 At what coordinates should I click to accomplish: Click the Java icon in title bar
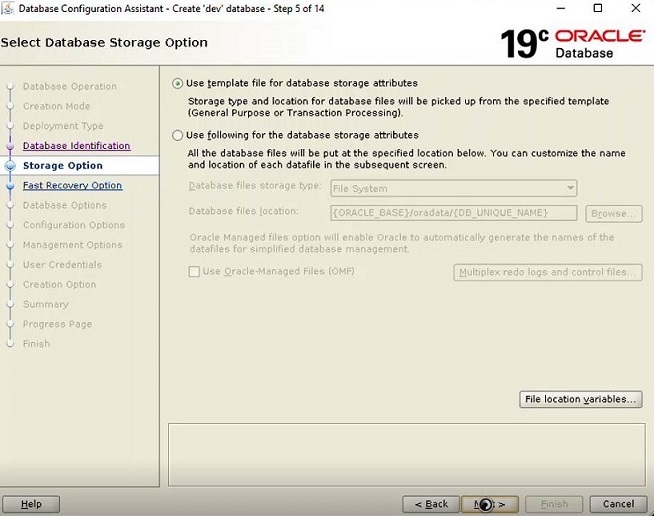8,8
